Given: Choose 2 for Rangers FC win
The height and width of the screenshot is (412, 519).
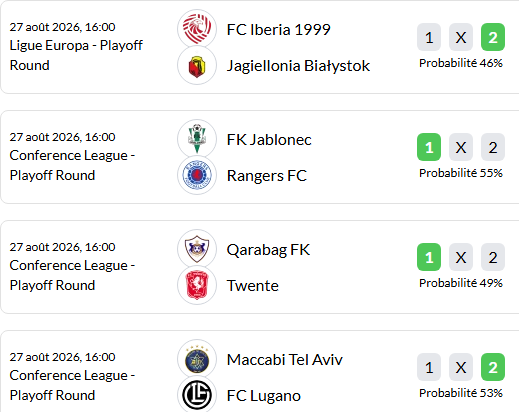Looking at the screenshot, I should (493, 147).
